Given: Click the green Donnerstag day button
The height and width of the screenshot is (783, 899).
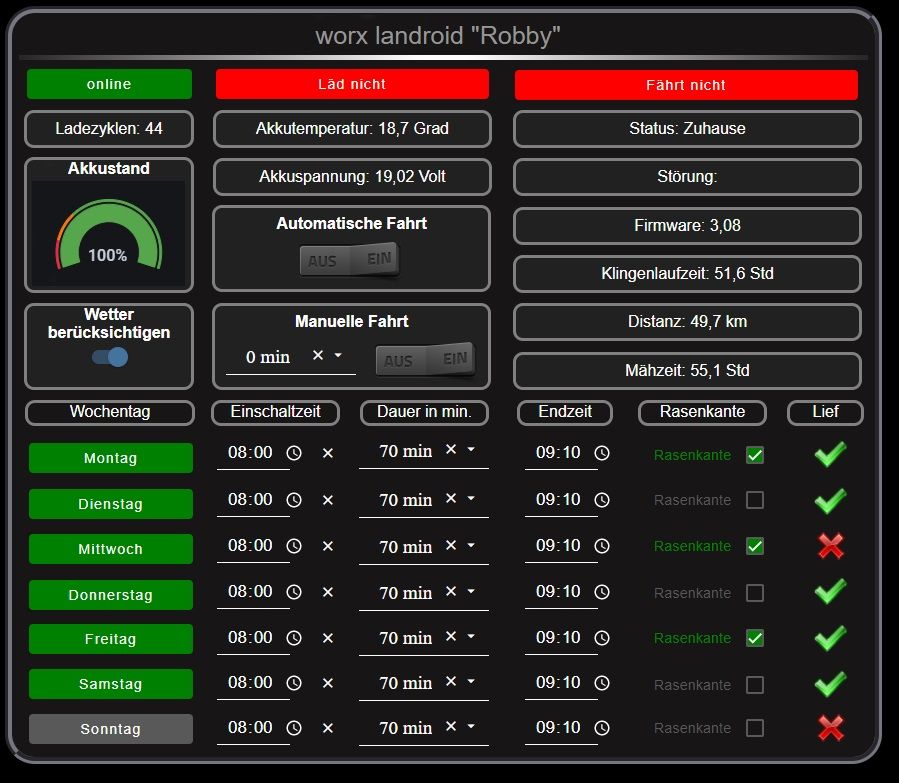Looking at the screenshot, I should [x=111, y=595].
